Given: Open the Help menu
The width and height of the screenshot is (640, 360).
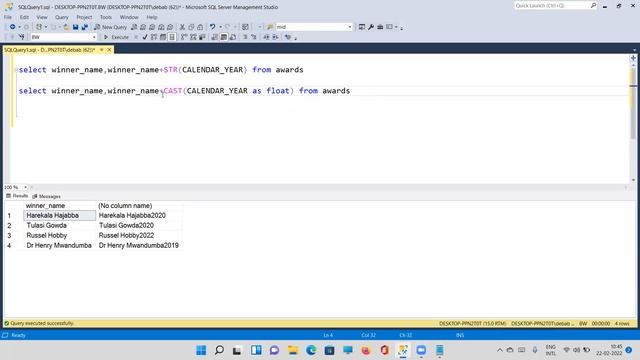Looking at the screenshot, I should click(152, 17).
